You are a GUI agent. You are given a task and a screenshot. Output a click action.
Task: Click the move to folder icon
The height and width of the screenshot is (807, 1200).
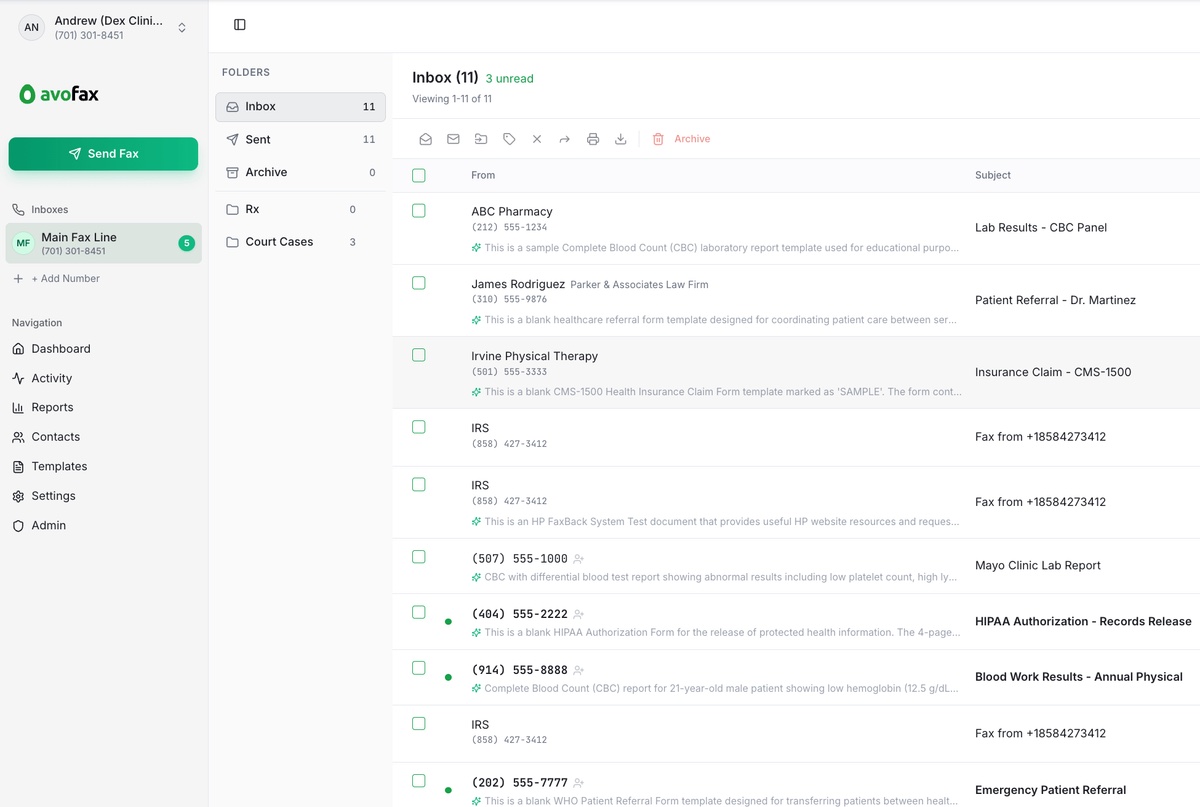tap(481, 139)
